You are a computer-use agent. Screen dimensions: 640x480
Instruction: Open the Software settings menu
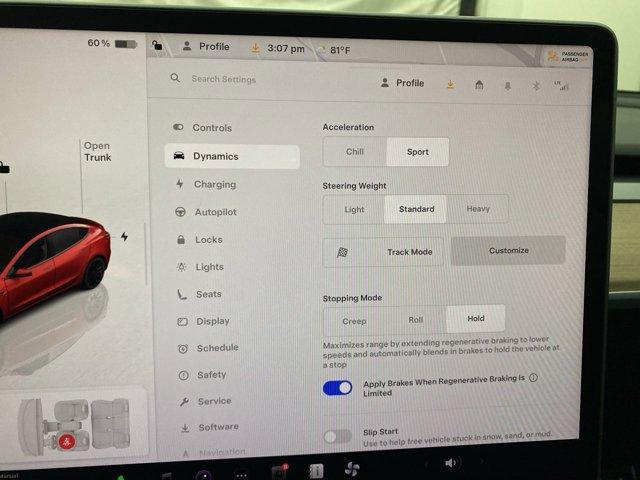[209, 427]
